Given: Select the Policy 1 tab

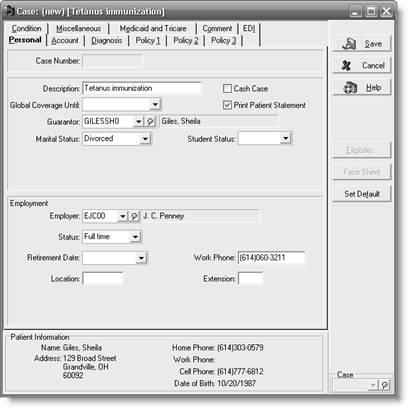Looking at the screenshot, I should (x=148, y=41).
